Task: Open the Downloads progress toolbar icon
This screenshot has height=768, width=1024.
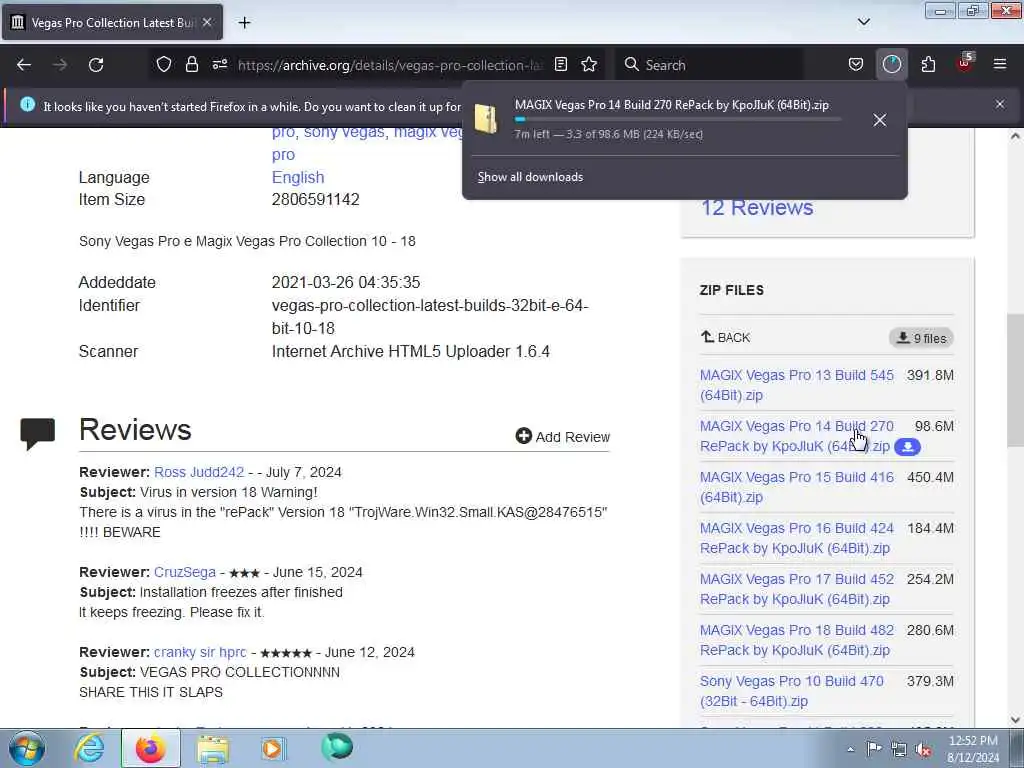Action: tap(891, 64)
